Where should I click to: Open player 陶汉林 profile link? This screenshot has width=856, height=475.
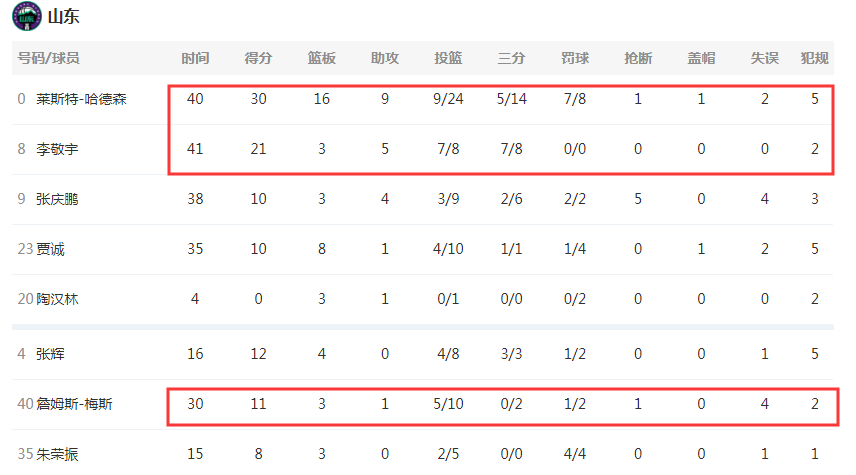pyautogui.click(x=57, y=299)
